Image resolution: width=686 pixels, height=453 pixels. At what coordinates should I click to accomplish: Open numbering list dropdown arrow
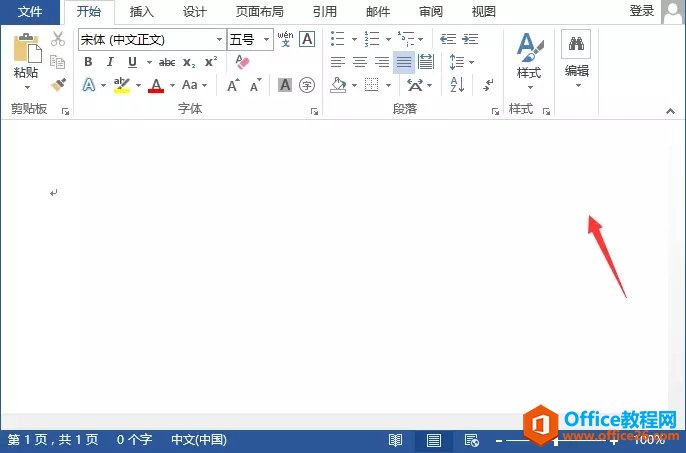pos(388,39)
